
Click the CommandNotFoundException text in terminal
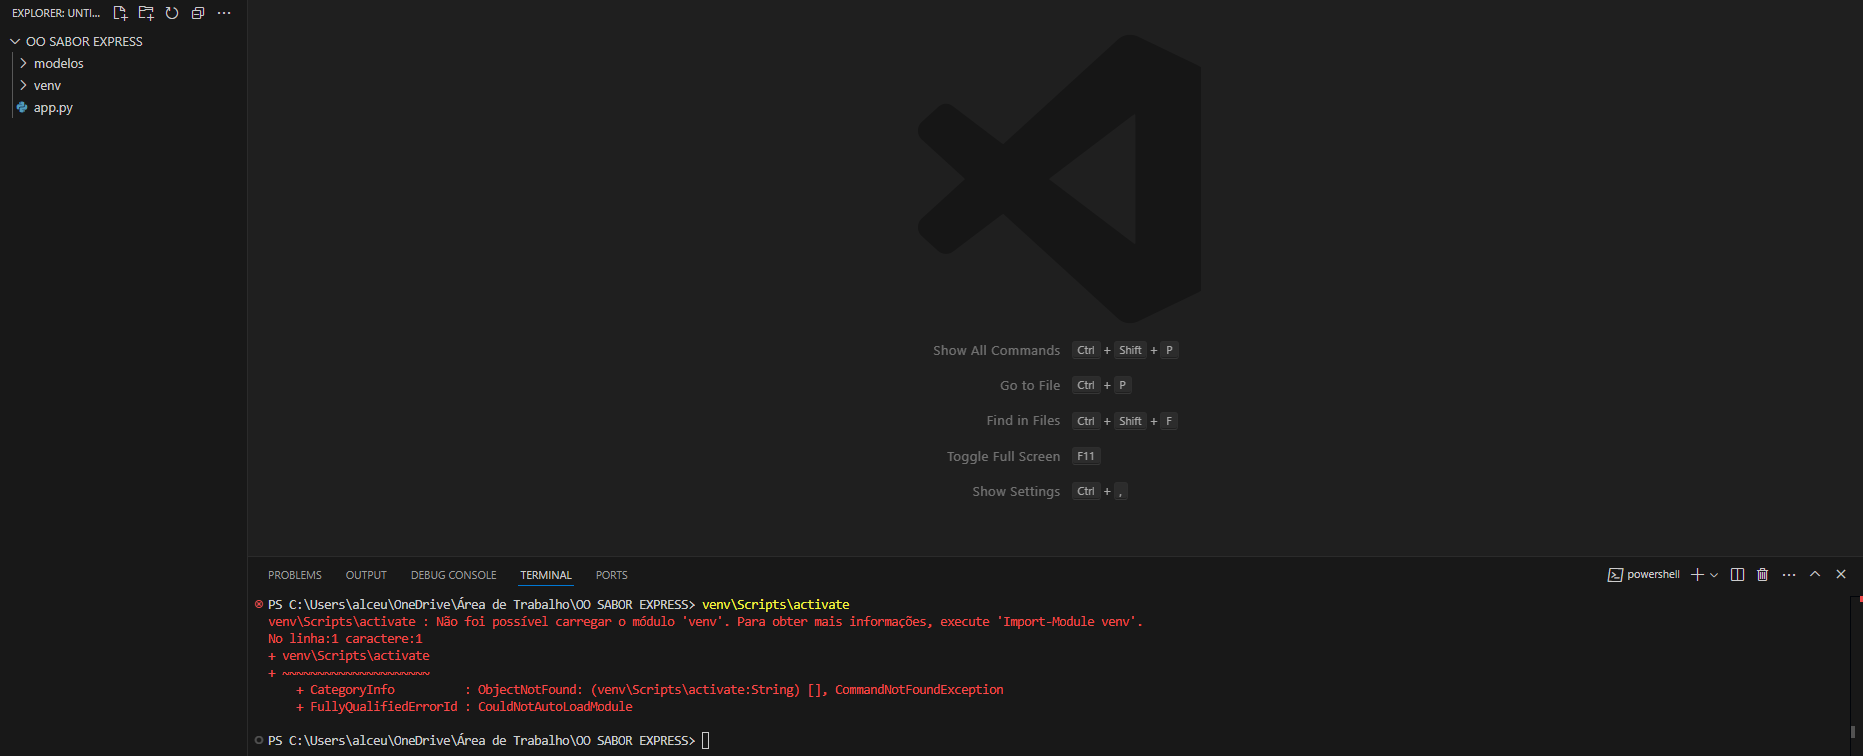(919, 689)
